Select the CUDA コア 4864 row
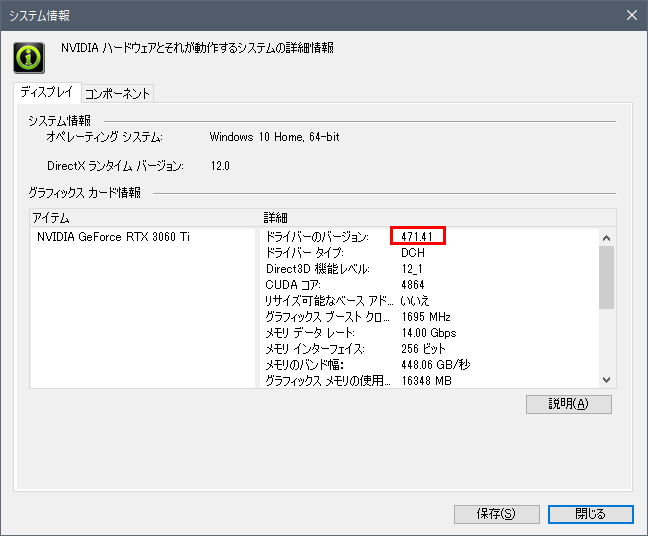 click(430, 285)
